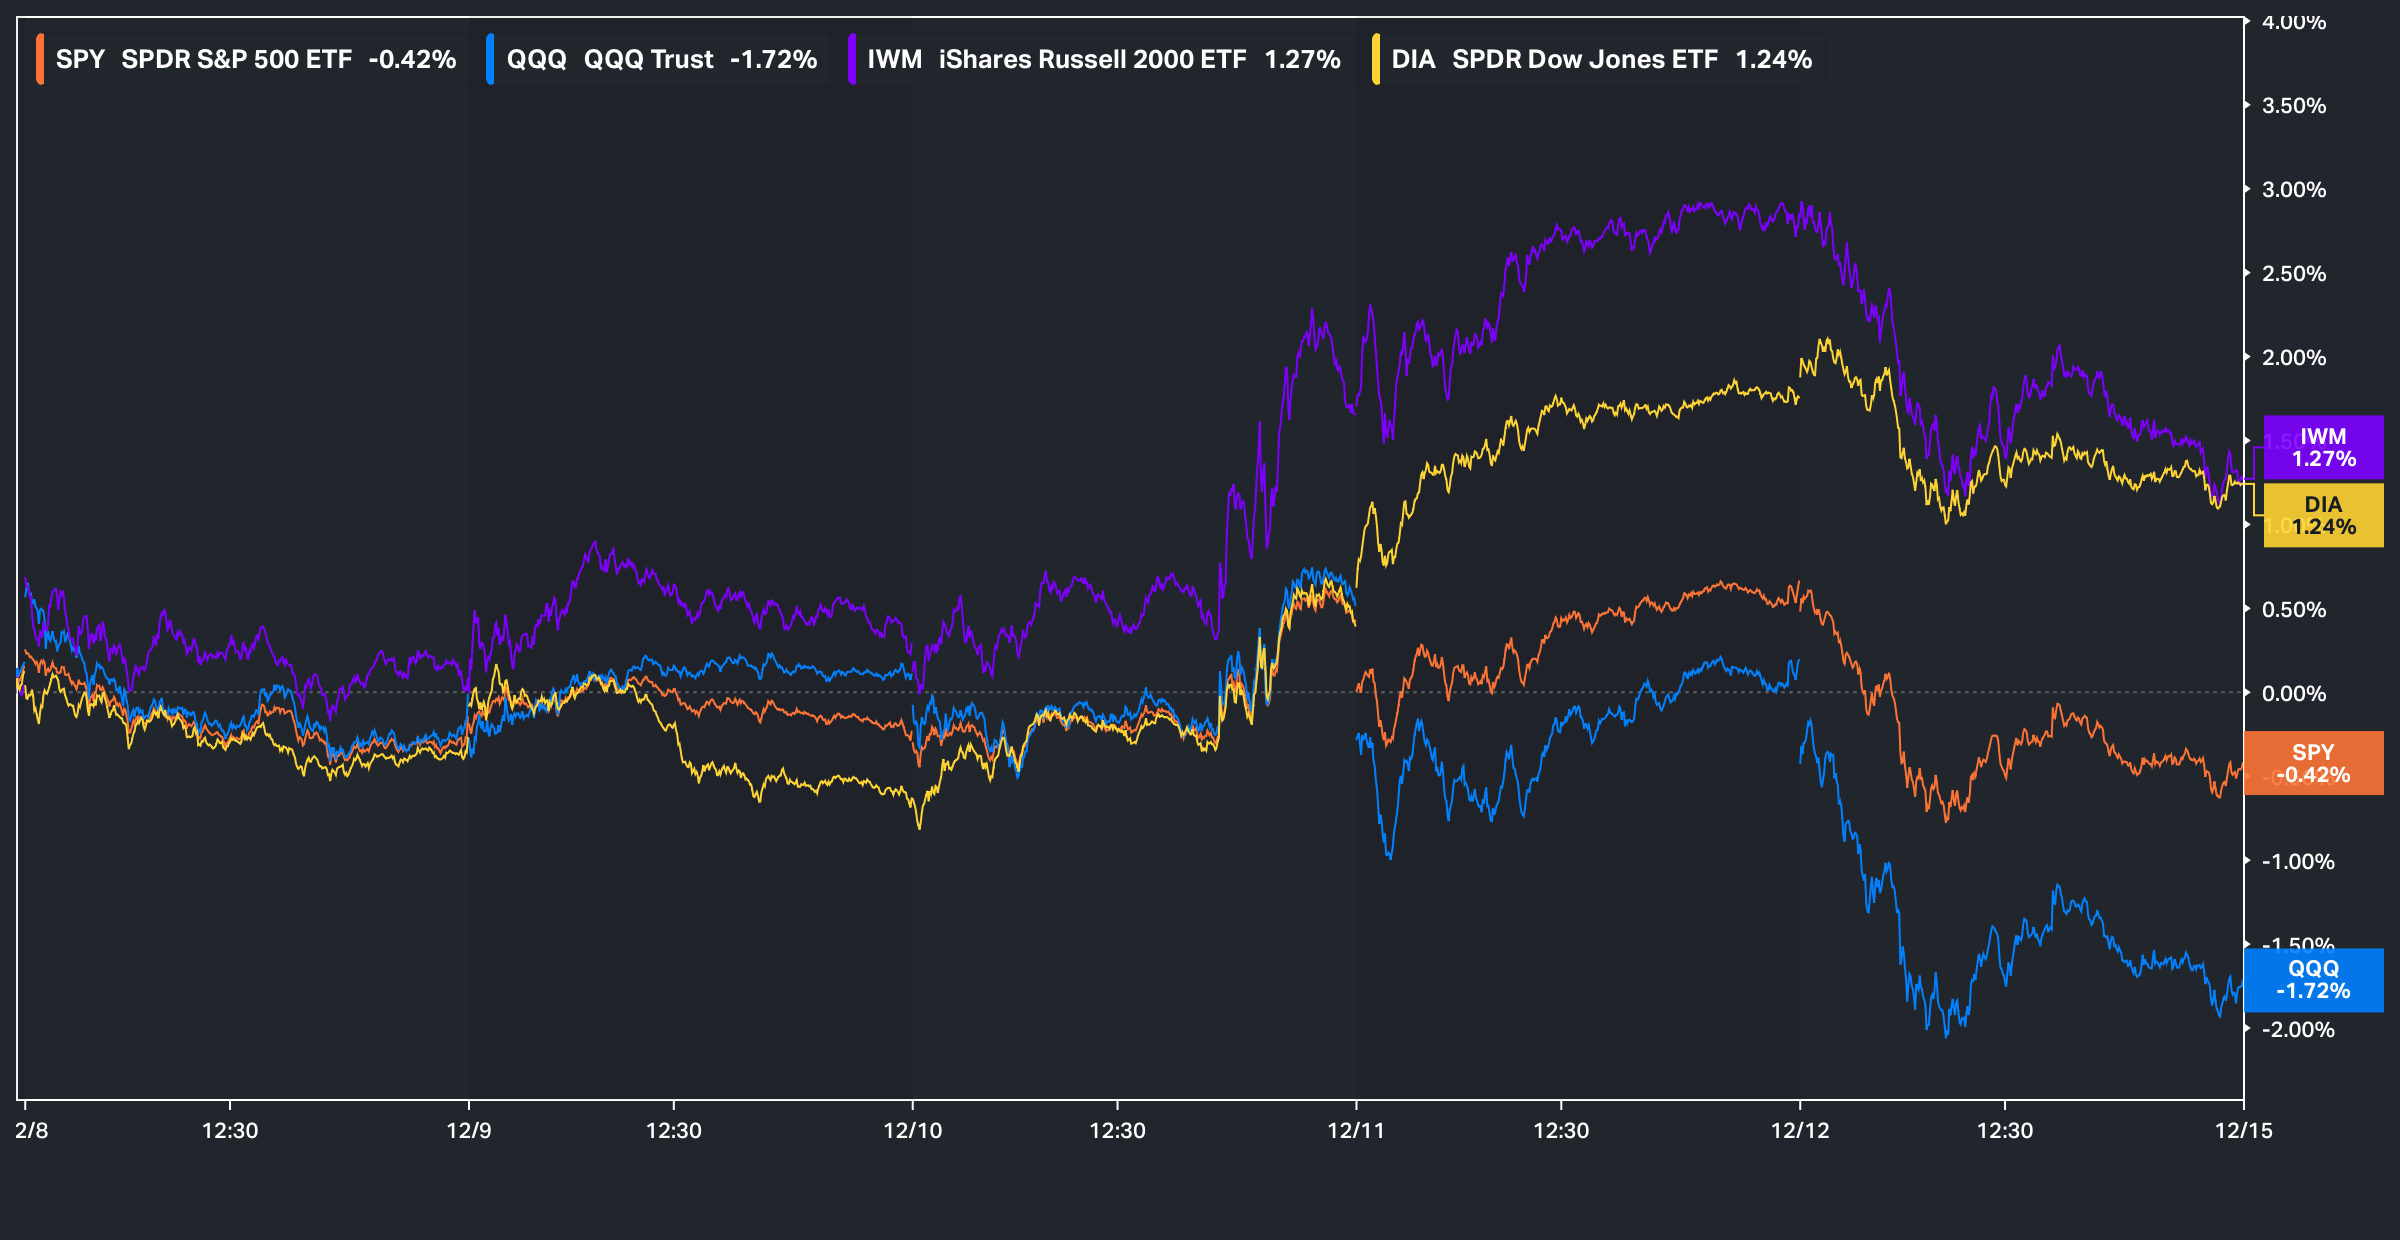Viewport: 2400px width, 1240px height.
Task: Click the 12/15 date label on time axis
Action: coord(2243,1130)
